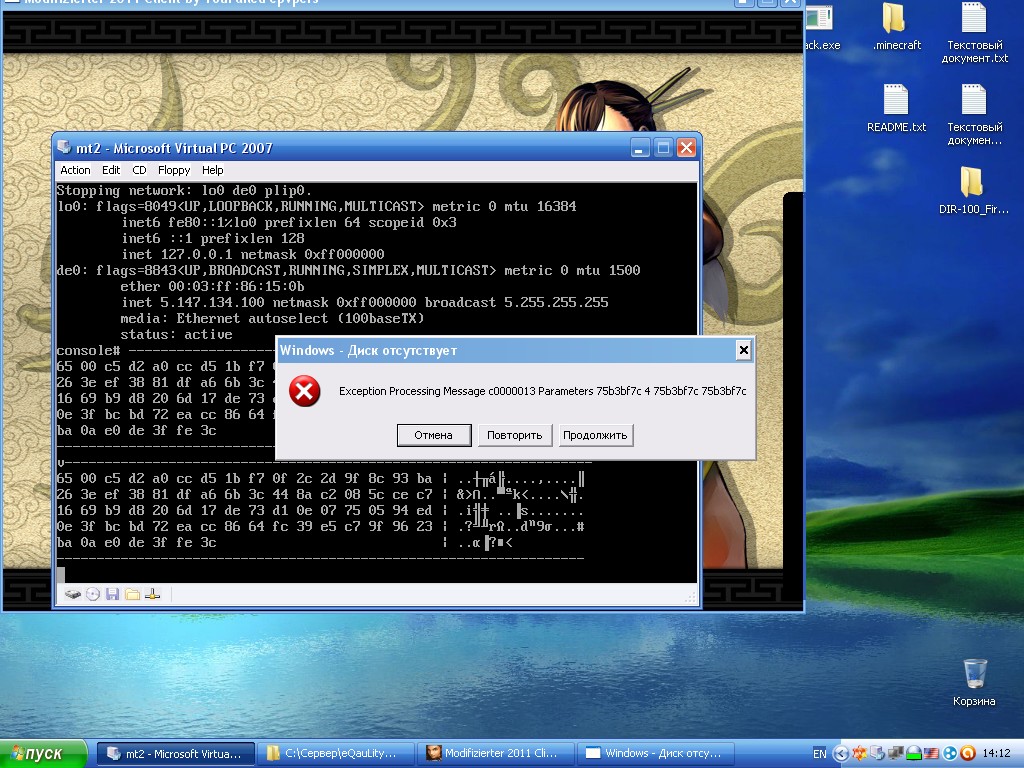This screenshot has height=768, width=1024.
Task: Expand hidden system tray icons
Action: click(841, 753)
